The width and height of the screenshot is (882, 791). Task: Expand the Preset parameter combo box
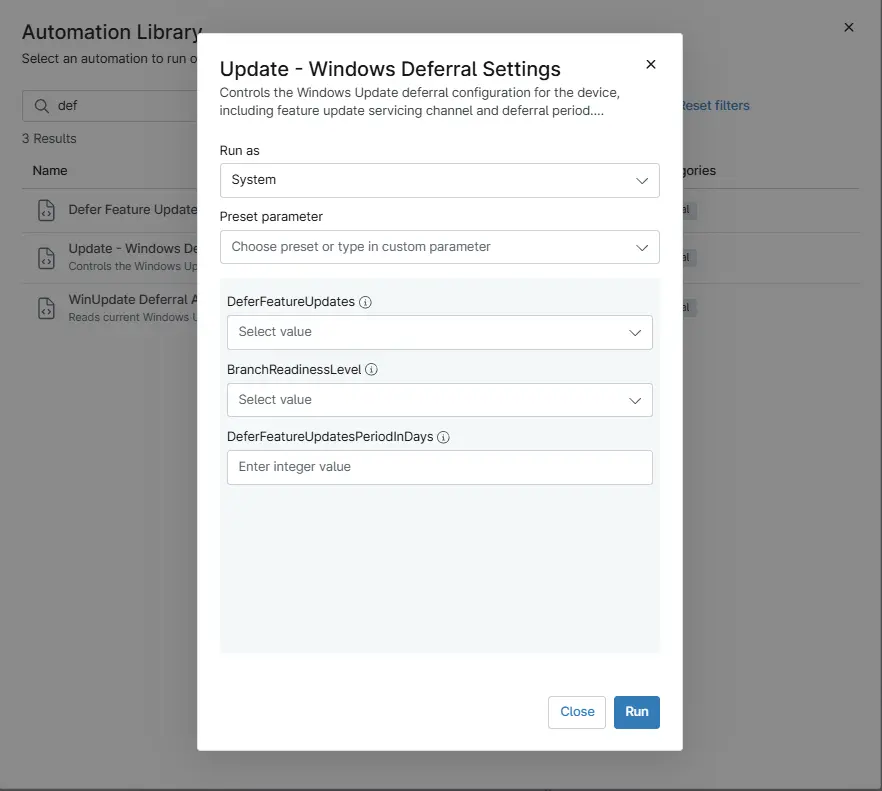point(439,247)
